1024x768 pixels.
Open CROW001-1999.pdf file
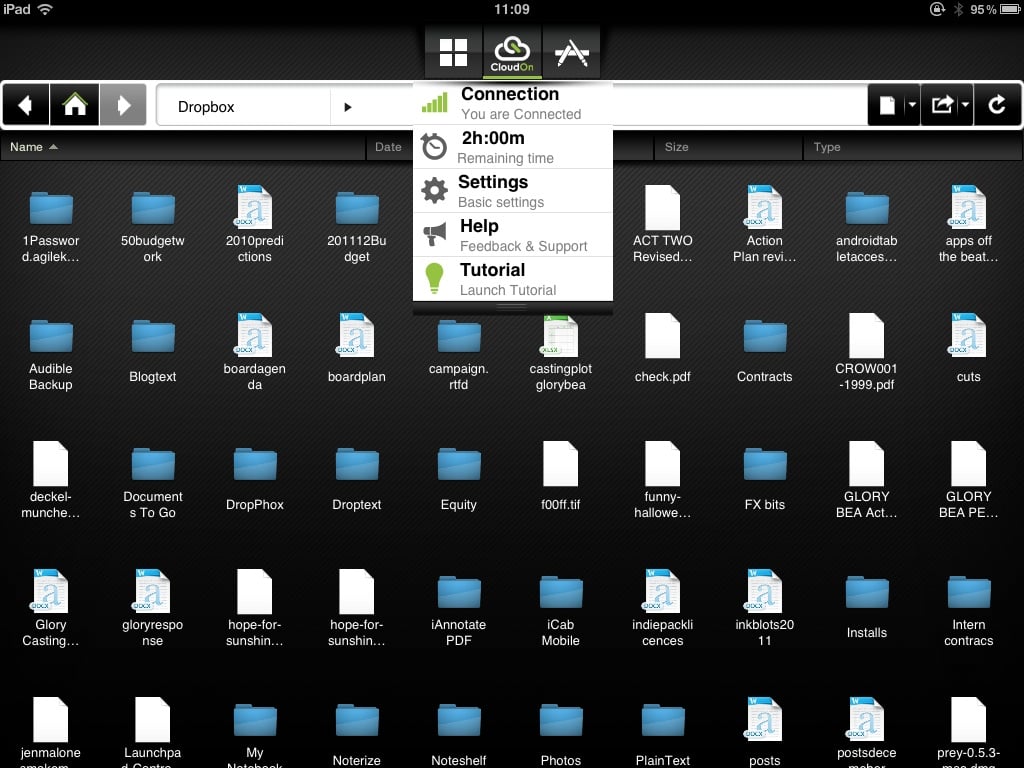pyautogui.click(x=867, y=353)
